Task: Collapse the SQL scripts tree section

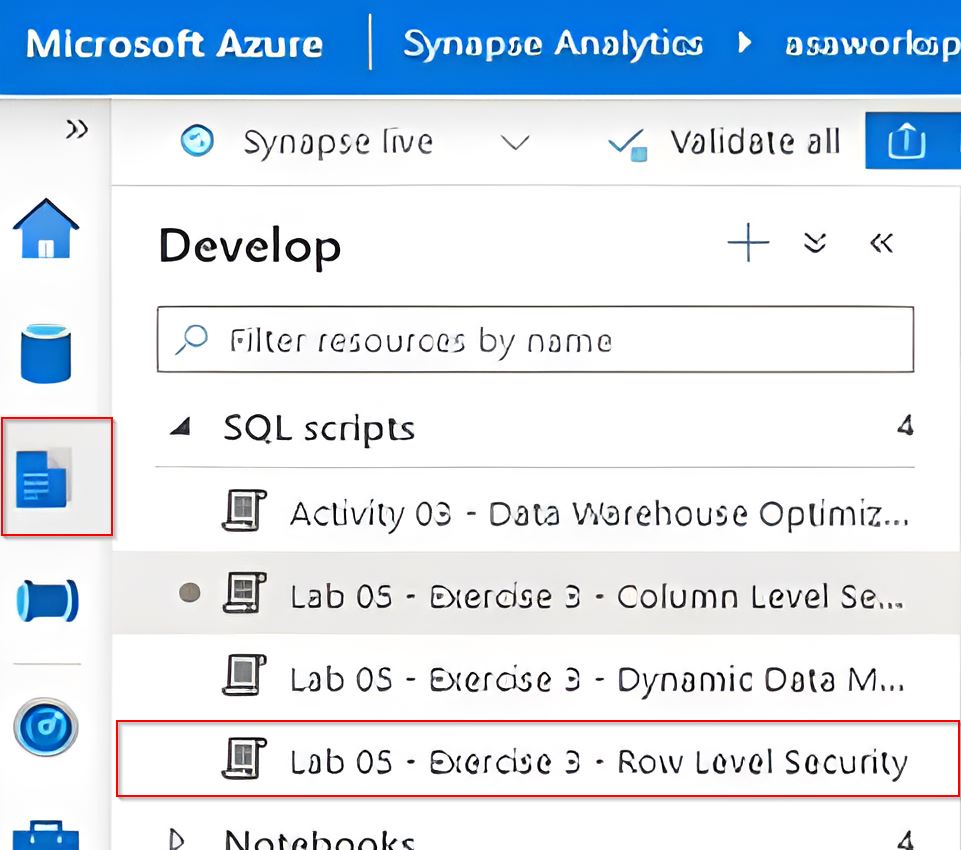Action: [180, 428]
